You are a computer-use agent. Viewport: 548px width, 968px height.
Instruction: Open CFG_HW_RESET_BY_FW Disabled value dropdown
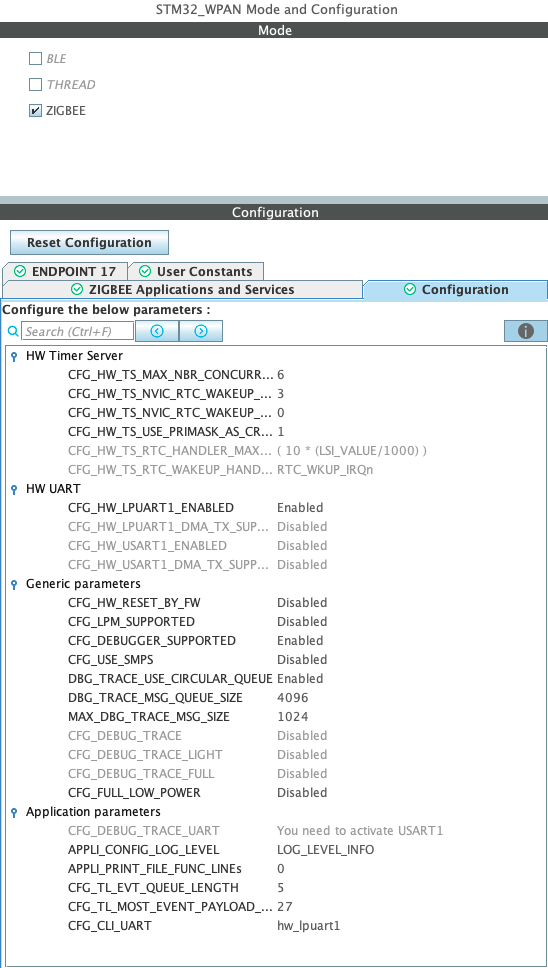point(302,603)
